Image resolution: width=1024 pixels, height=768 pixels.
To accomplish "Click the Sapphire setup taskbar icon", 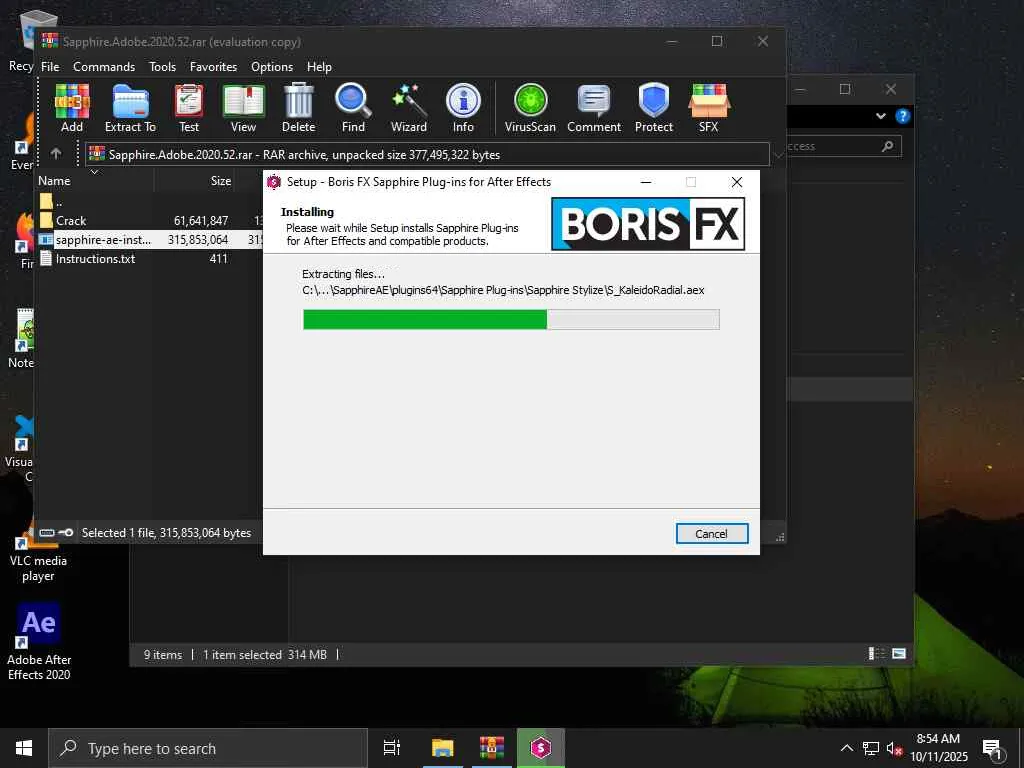I will (x=541, y=748).
